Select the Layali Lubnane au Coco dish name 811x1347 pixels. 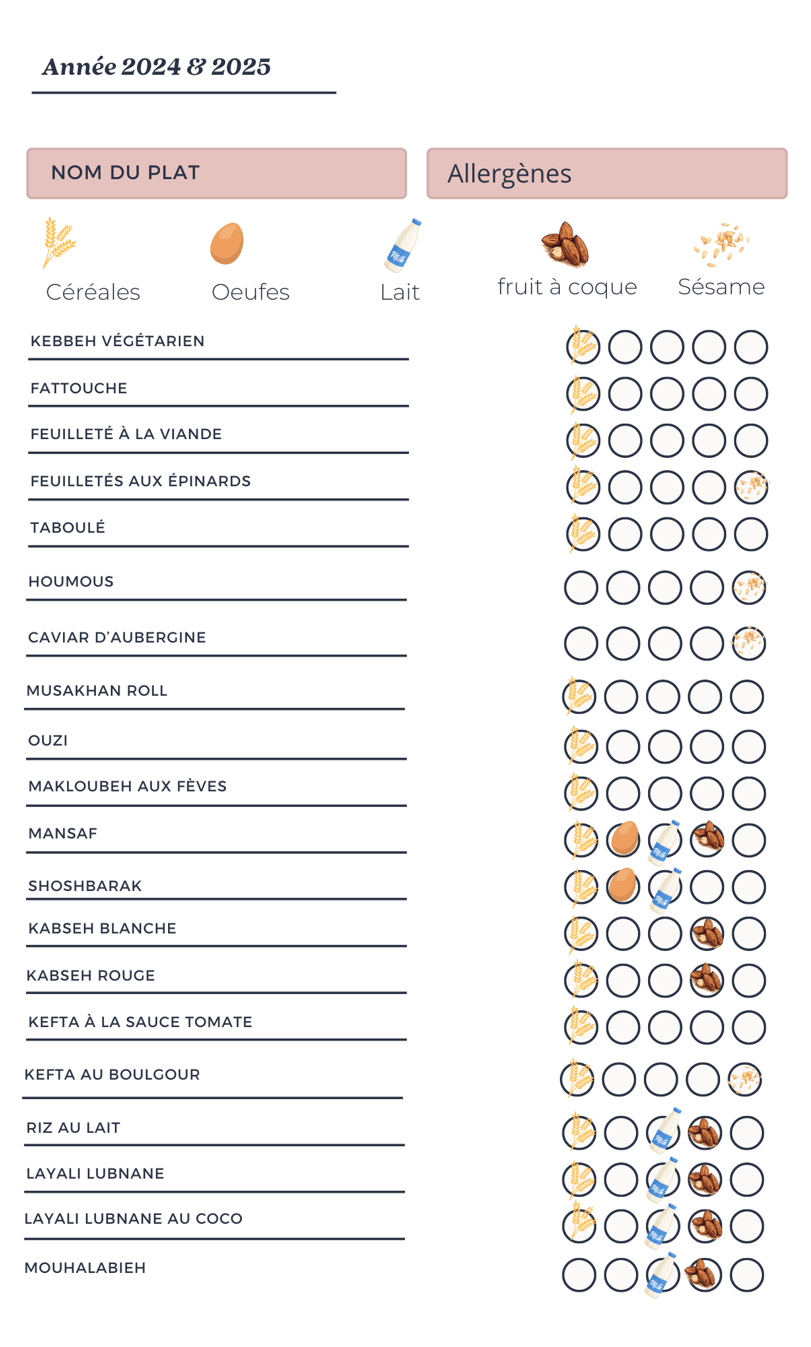[133, 1219]
